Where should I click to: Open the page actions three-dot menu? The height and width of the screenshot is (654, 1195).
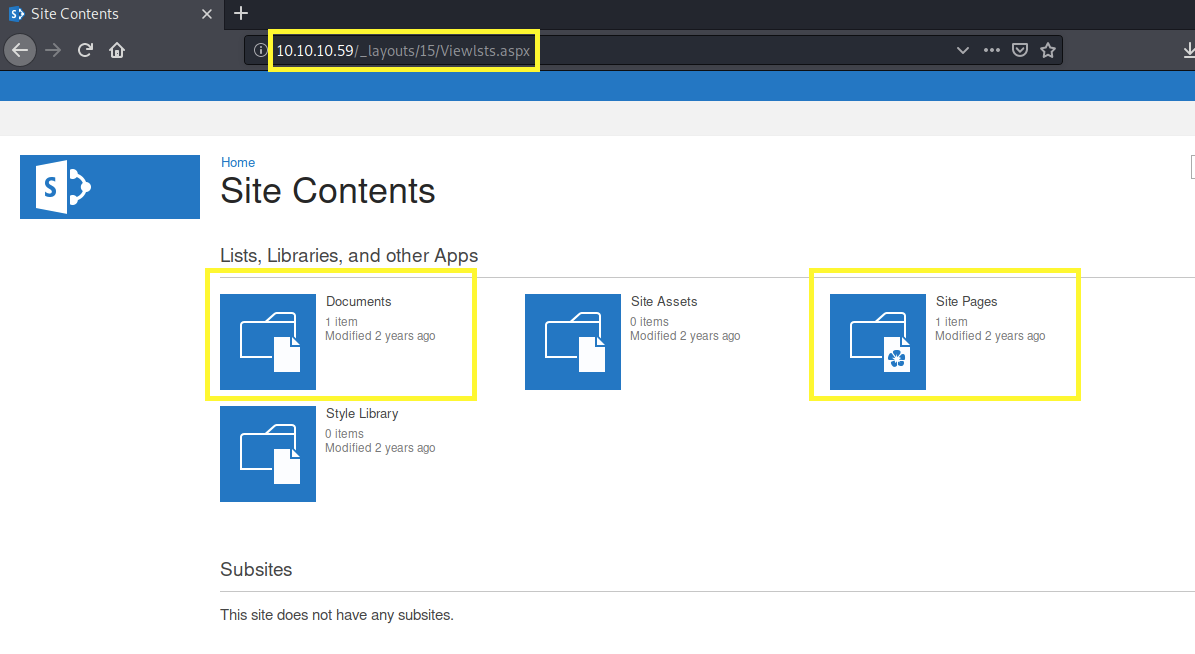(991, 50)
